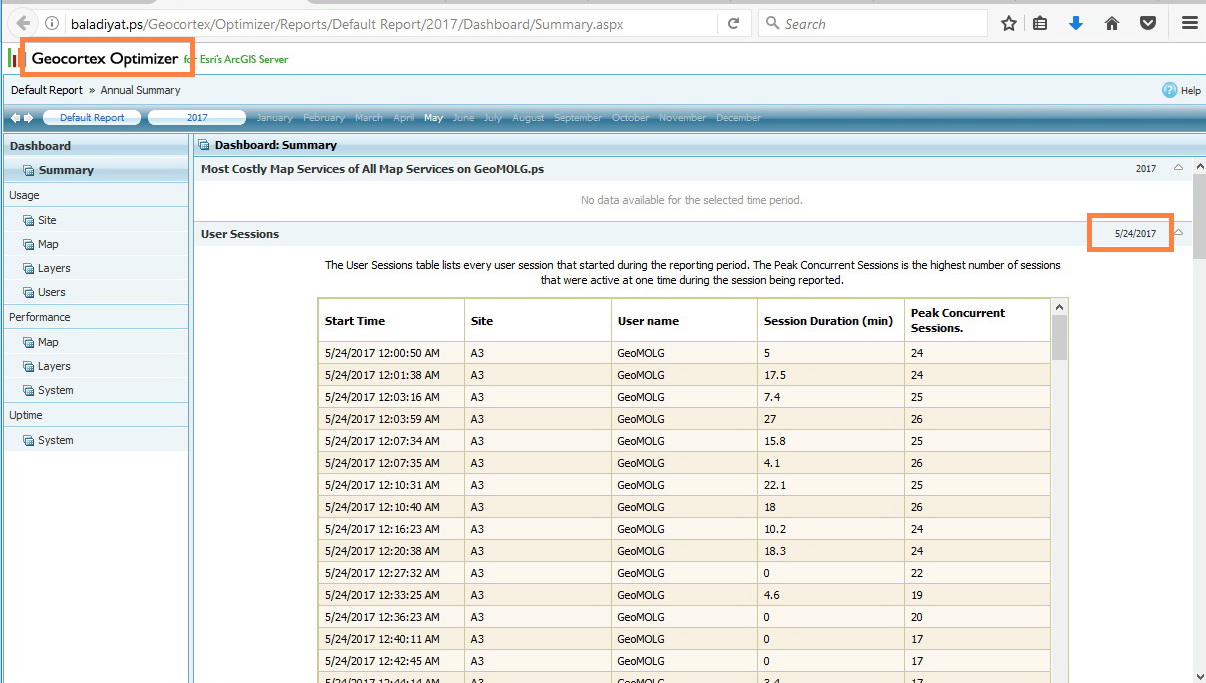This screenshot has height=683, width=1206.
Task: Select the January month tab
Action: point(275,118)
